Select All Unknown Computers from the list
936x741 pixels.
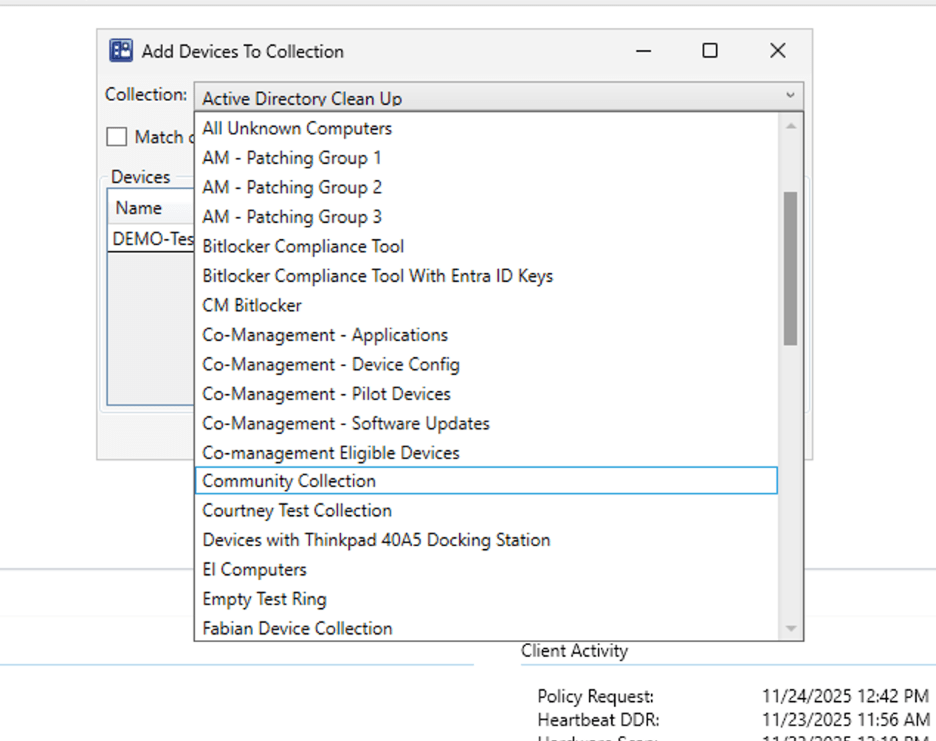click(297, 128)
